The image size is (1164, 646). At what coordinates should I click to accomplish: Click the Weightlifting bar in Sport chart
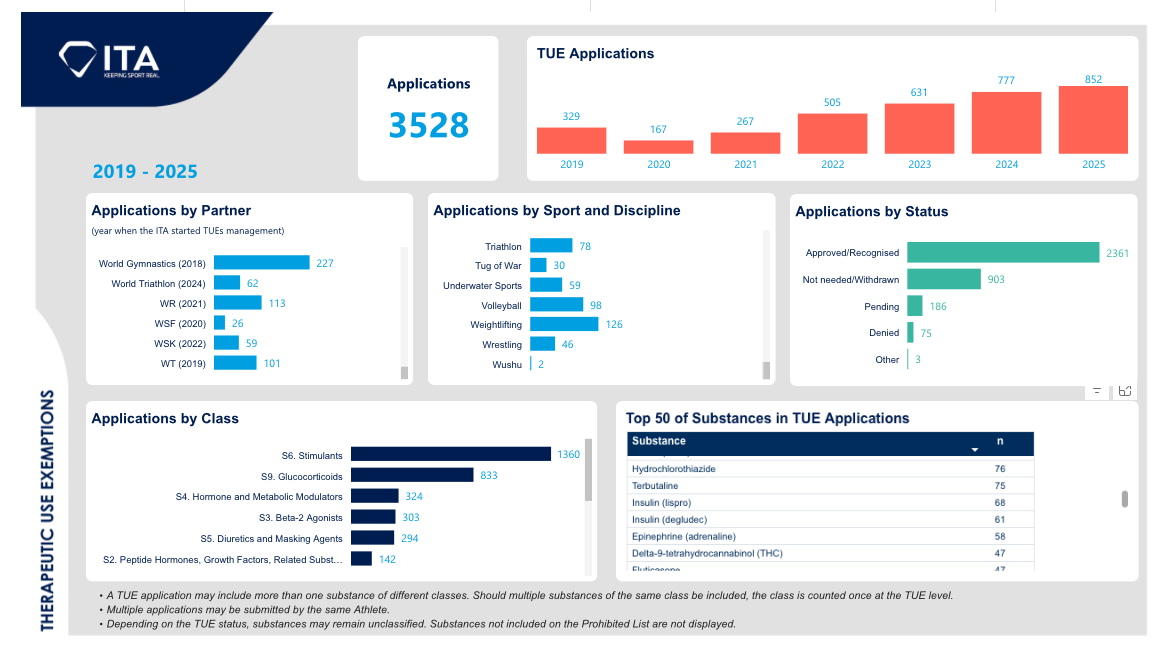coord(563,324)
